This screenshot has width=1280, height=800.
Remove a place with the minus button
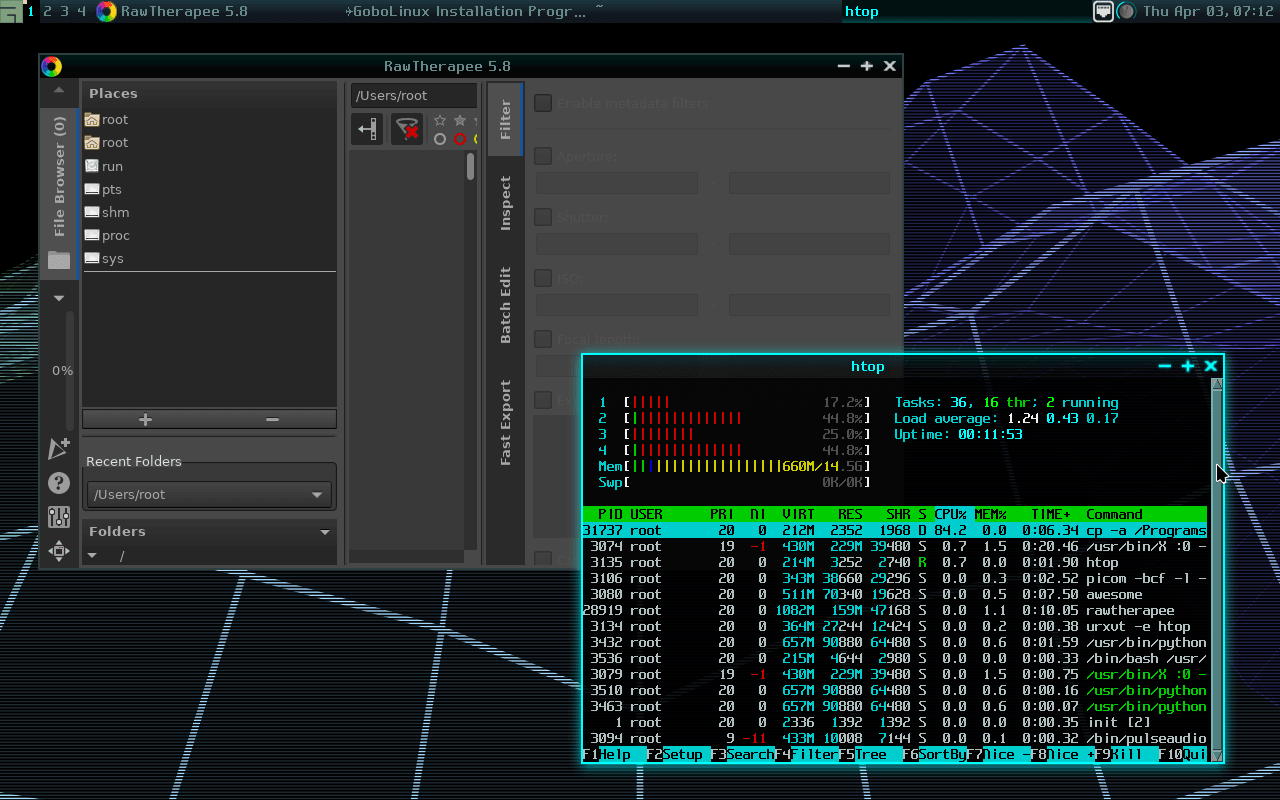click(272, 419)
